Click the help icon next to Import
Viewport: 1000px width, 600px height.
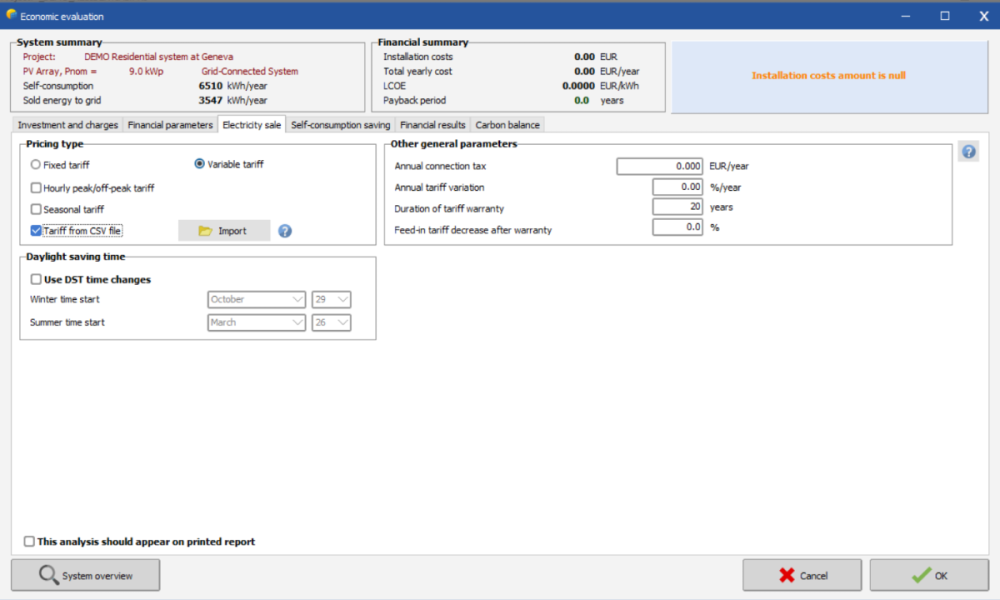[x=285, y=231]
